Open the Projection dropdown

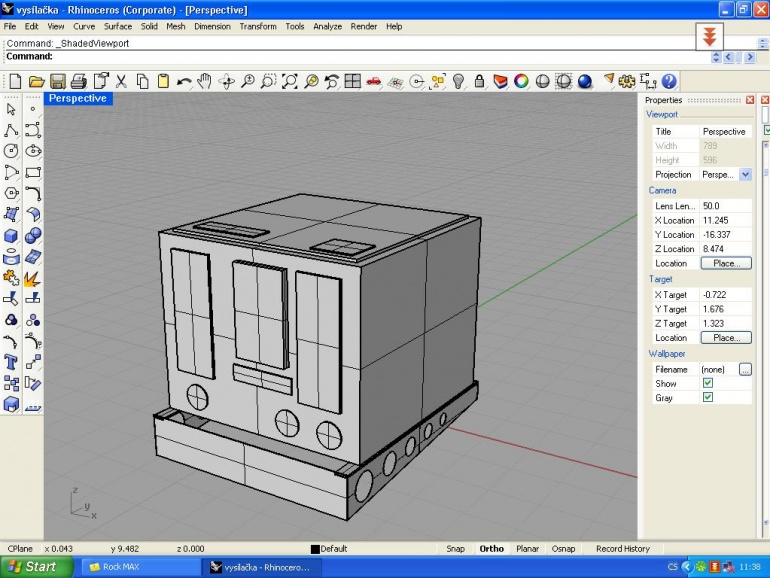pos(745,174)
